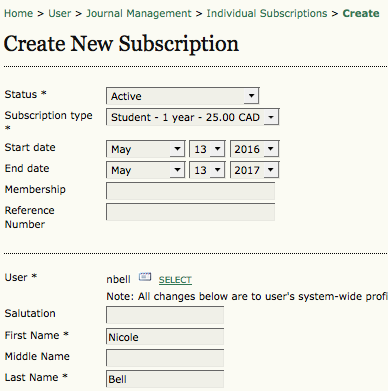Open the Start date year 2016 dropdown

click(x=254, y=149)
